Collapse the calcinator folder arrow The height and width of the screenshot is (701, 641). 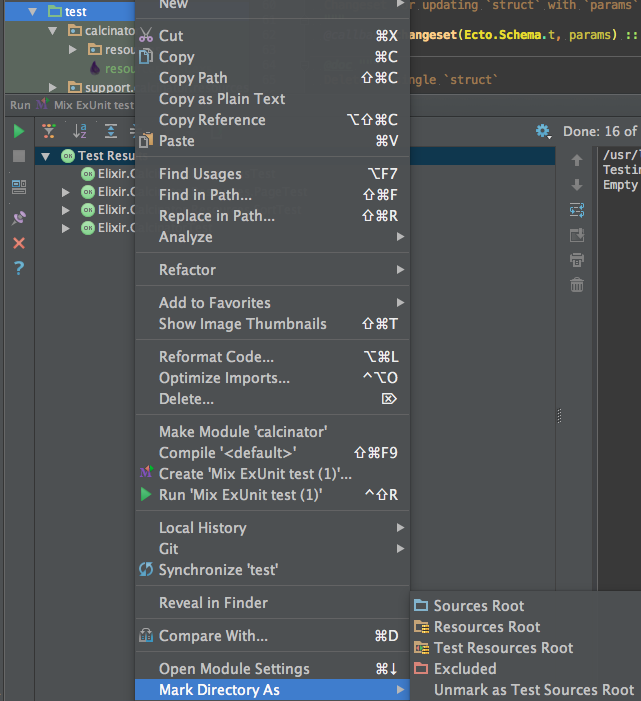[x=53, y=31]
